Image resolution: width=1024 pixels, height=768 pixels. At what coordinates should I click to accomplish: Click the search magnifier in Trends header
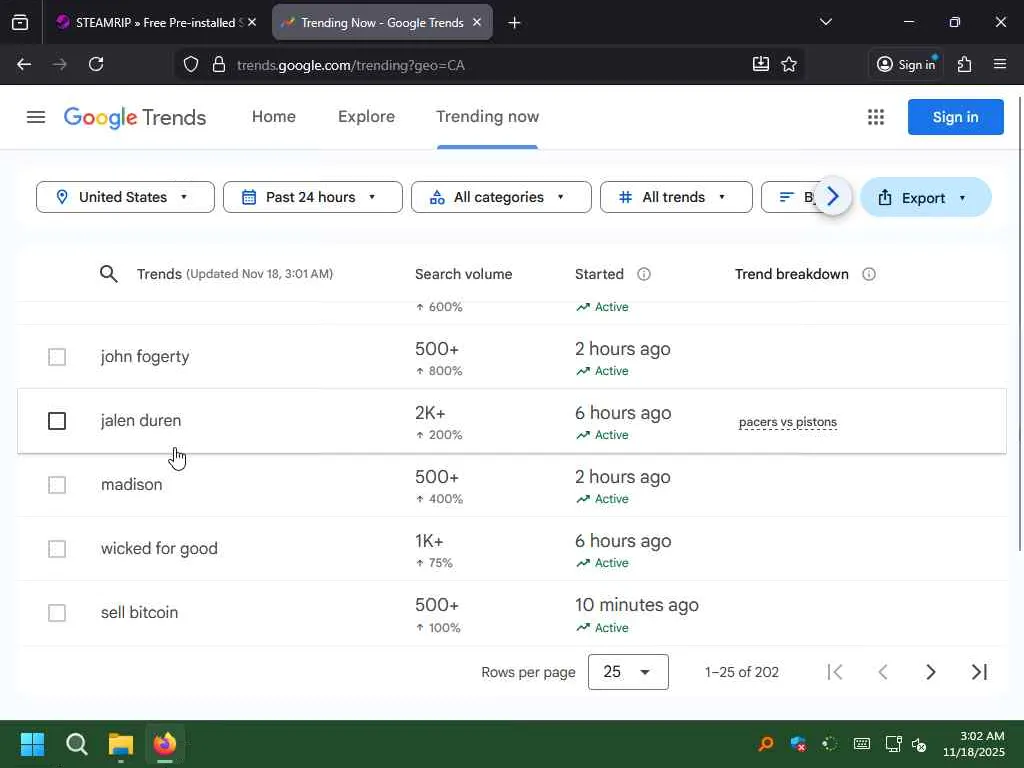click(108, 274)
